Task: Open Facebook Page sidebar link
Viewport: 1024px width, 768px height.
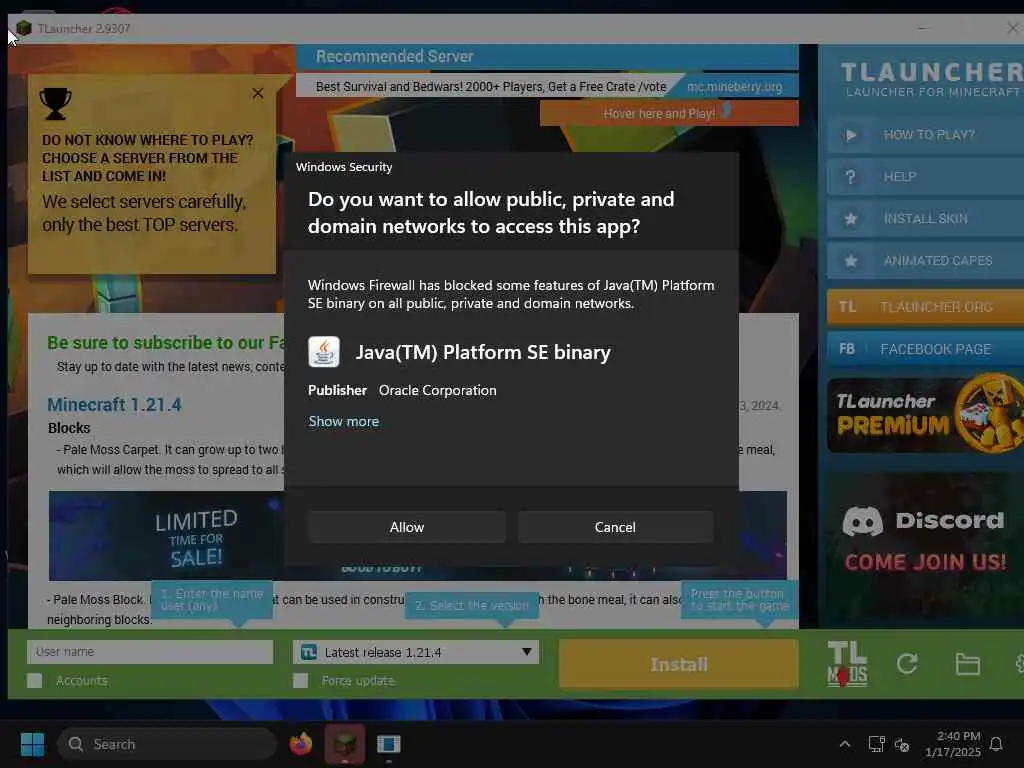Action: coord(925,349)
